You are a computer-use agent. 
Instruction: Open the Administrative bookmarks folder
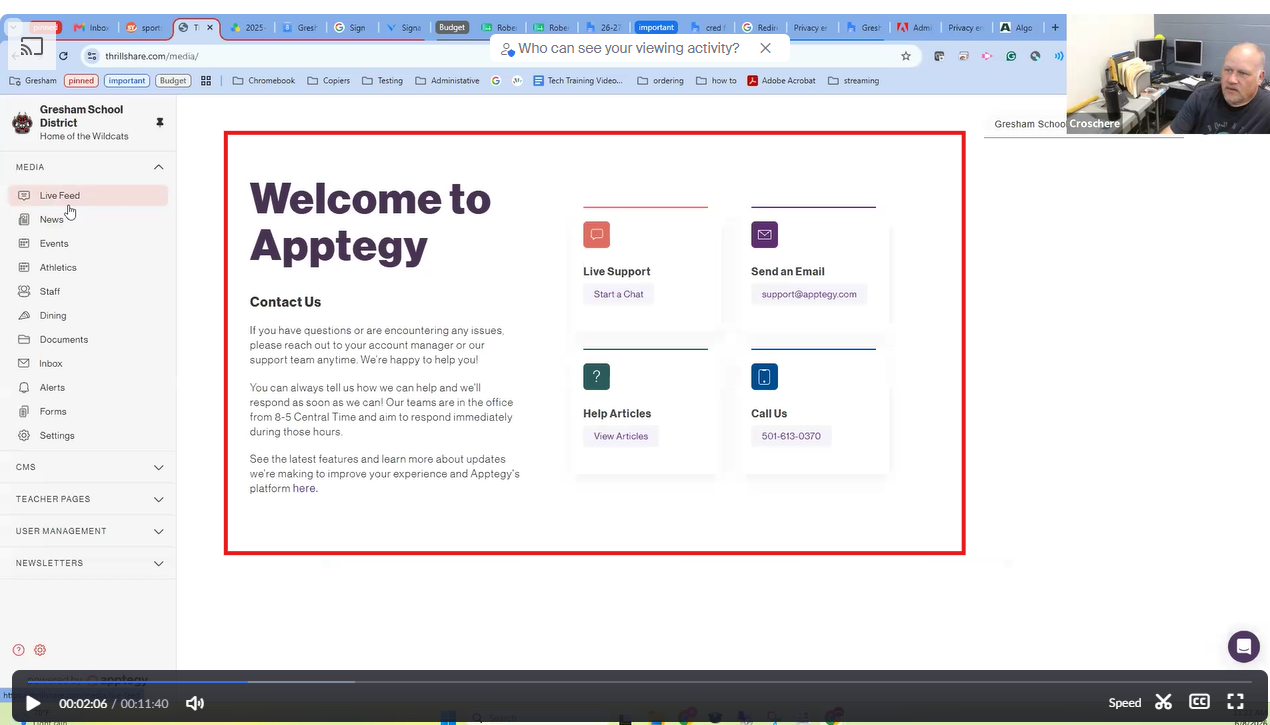pyautogui.click(x=447, y=81)
